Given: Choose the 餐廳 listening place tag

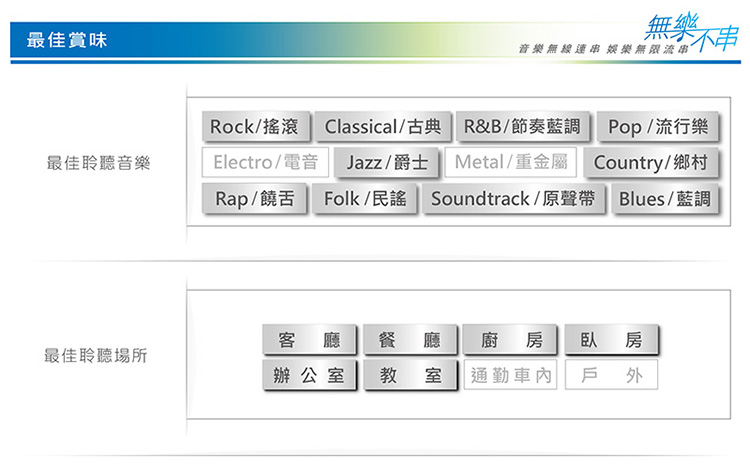Looking at the screenshot, I should coord(410,339).
